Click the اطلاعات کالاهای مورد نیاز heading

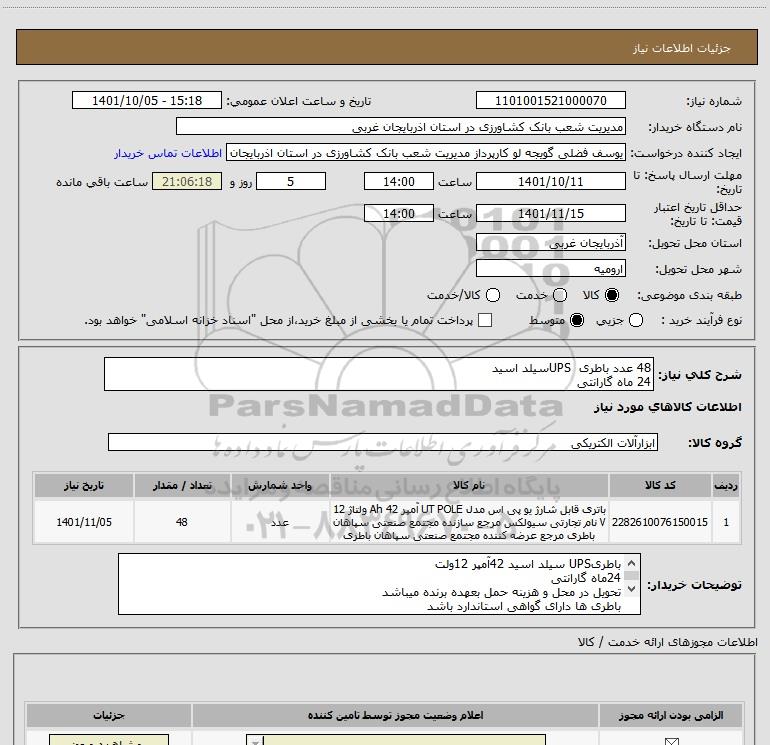668,407
